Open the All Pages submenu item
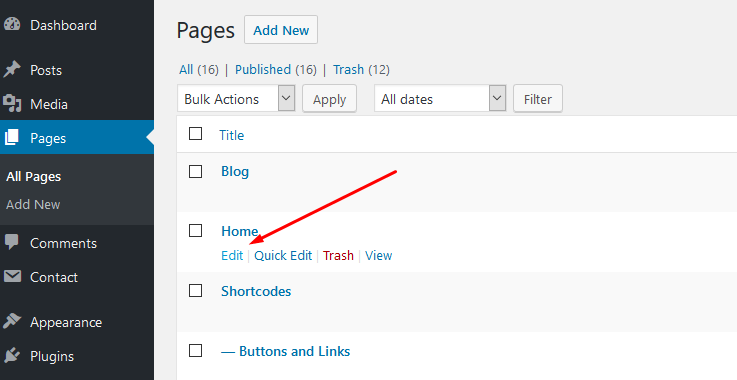737x380 pixels. (34, 177)
